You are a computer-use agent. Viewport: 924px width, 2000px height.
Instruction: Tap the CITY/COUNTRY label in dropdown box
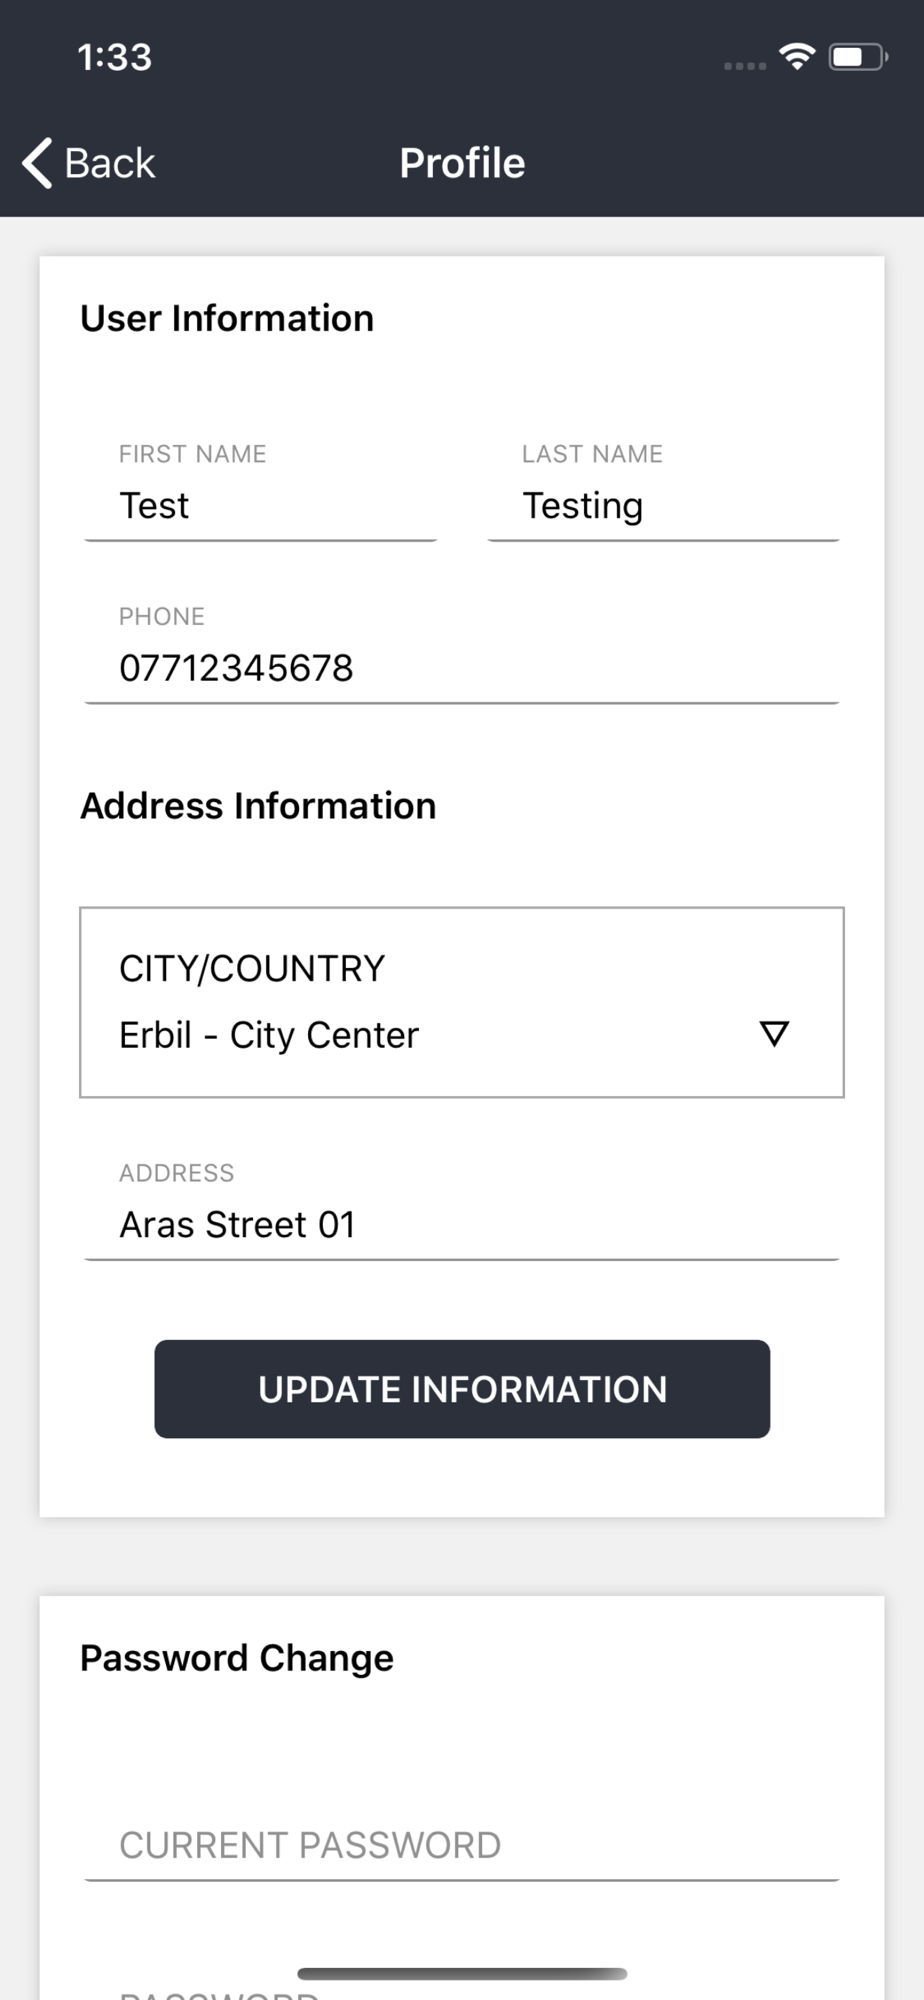252,968
